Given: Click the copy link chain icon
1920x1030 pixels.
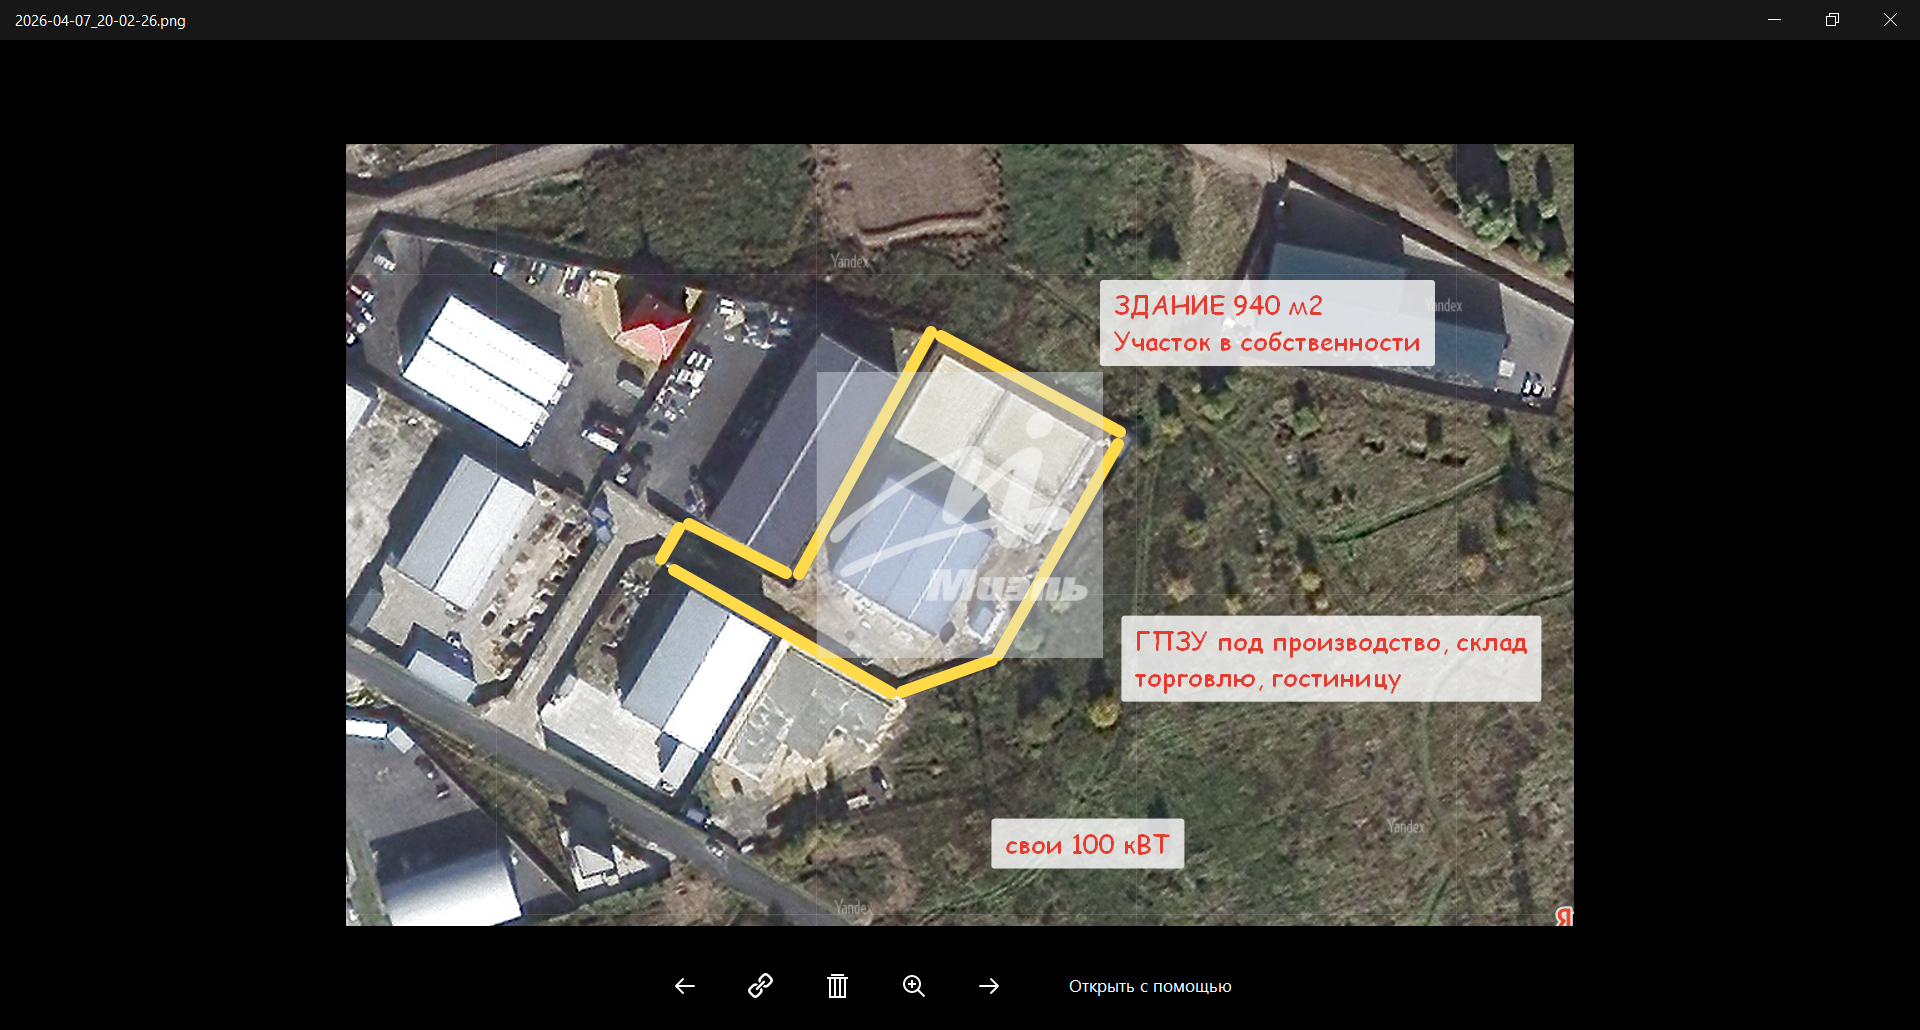Looking at the screenshot, I should 760,986.
